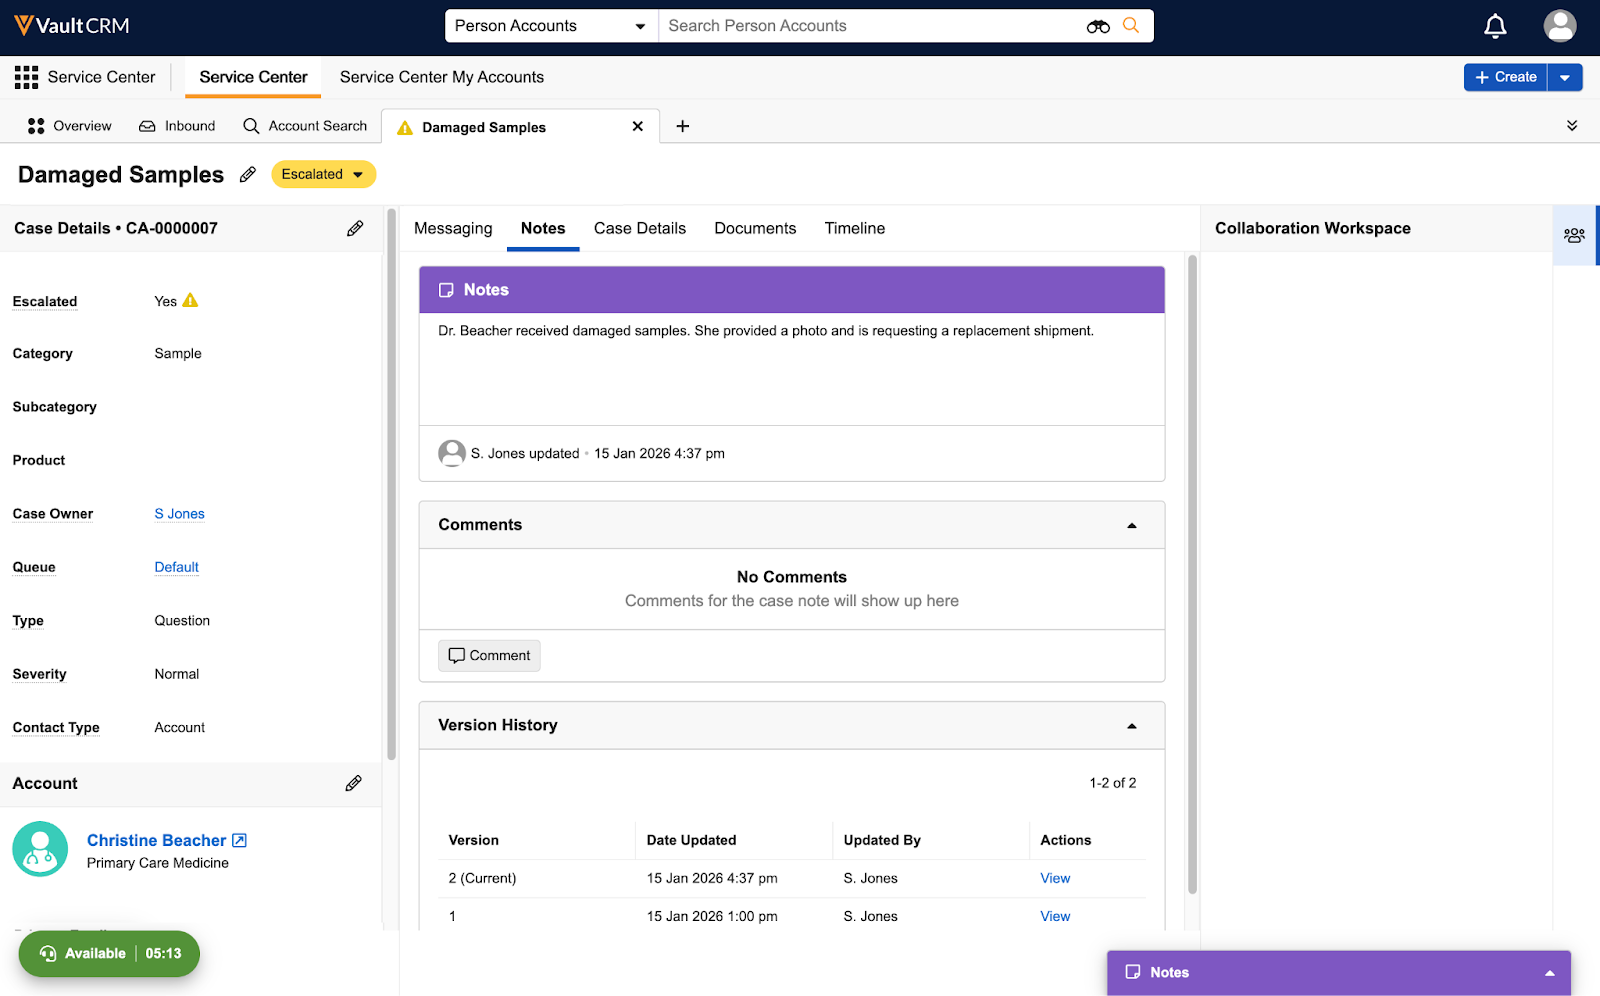Screen dimensions: 1600x996
Task: Click the Search Person Accounts field
Action: 870,26
